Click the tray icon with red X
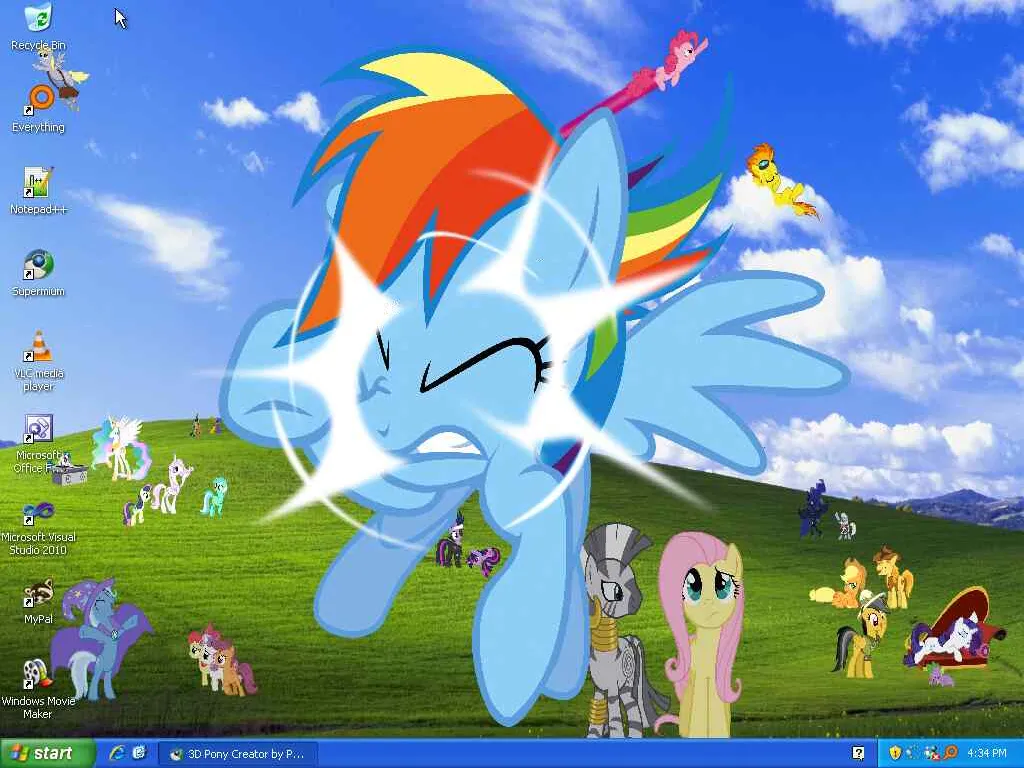Viewport: 1024px width, 768px height. click(x=931, y=753)
